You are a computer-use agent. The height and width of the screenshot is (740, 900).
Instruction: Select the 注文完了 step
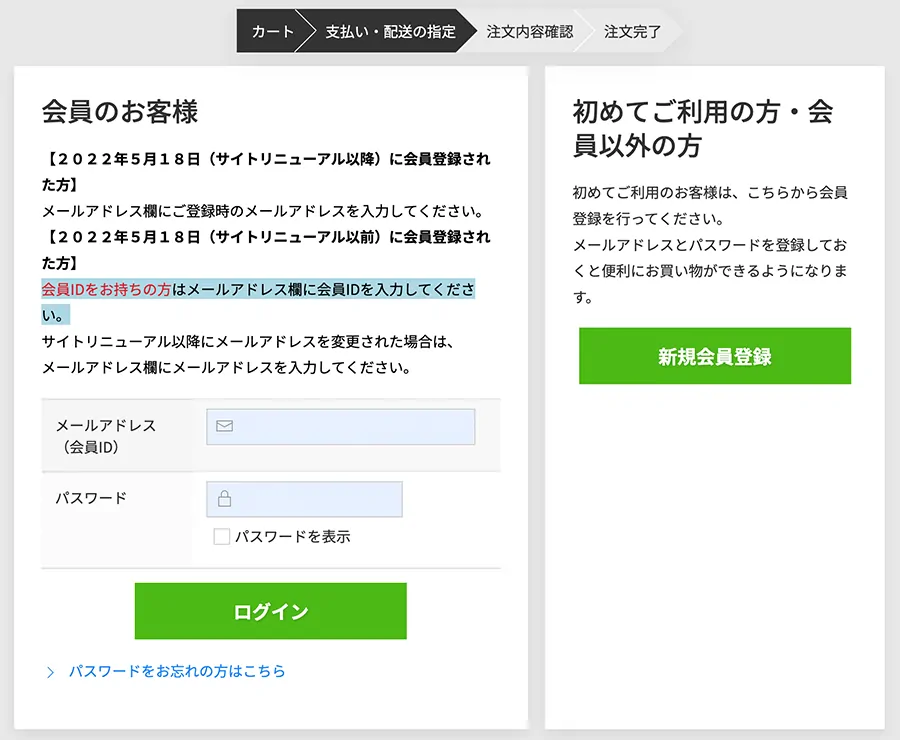click(x=632, y=31)
